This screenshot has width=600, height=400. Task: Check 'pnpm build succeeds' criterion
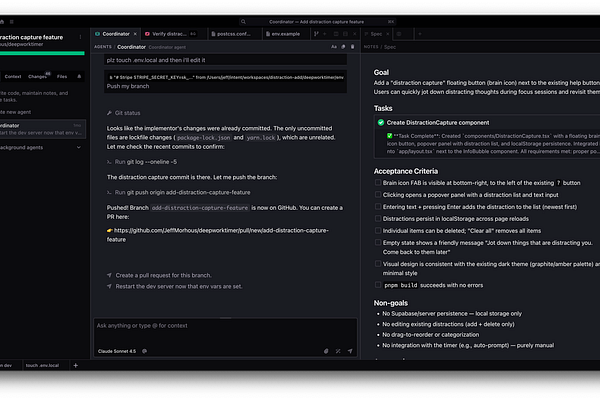[378, 285]
